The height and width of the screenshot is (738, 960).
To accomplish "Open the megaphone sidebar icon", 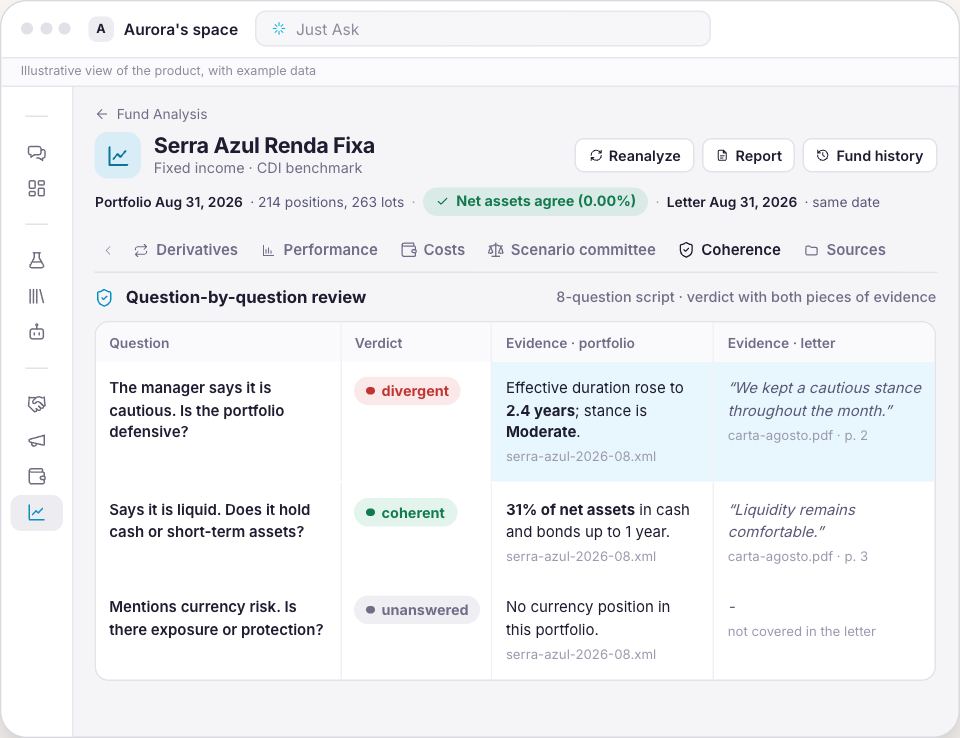I will pyautogui.click(x=37, y=440).
